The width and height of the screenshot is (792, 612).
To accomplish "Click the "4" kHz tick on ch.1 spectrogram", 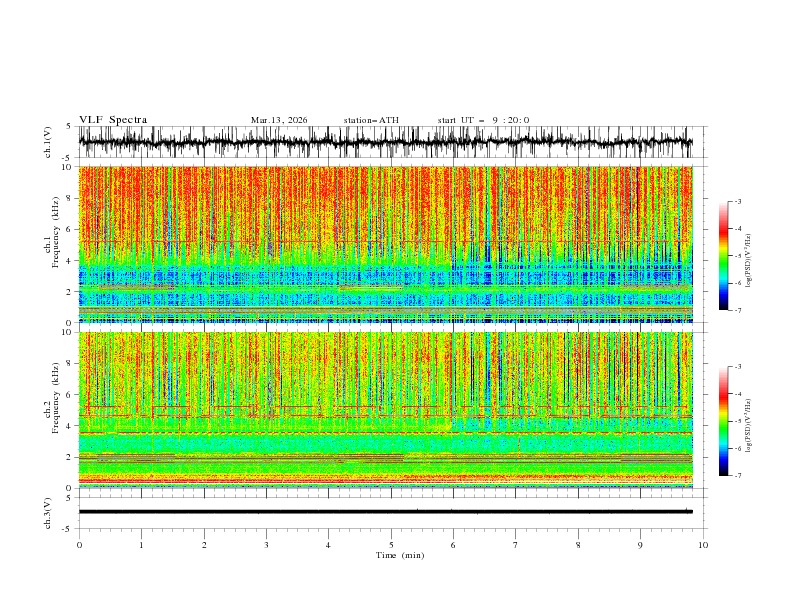I will pos(68,261).
